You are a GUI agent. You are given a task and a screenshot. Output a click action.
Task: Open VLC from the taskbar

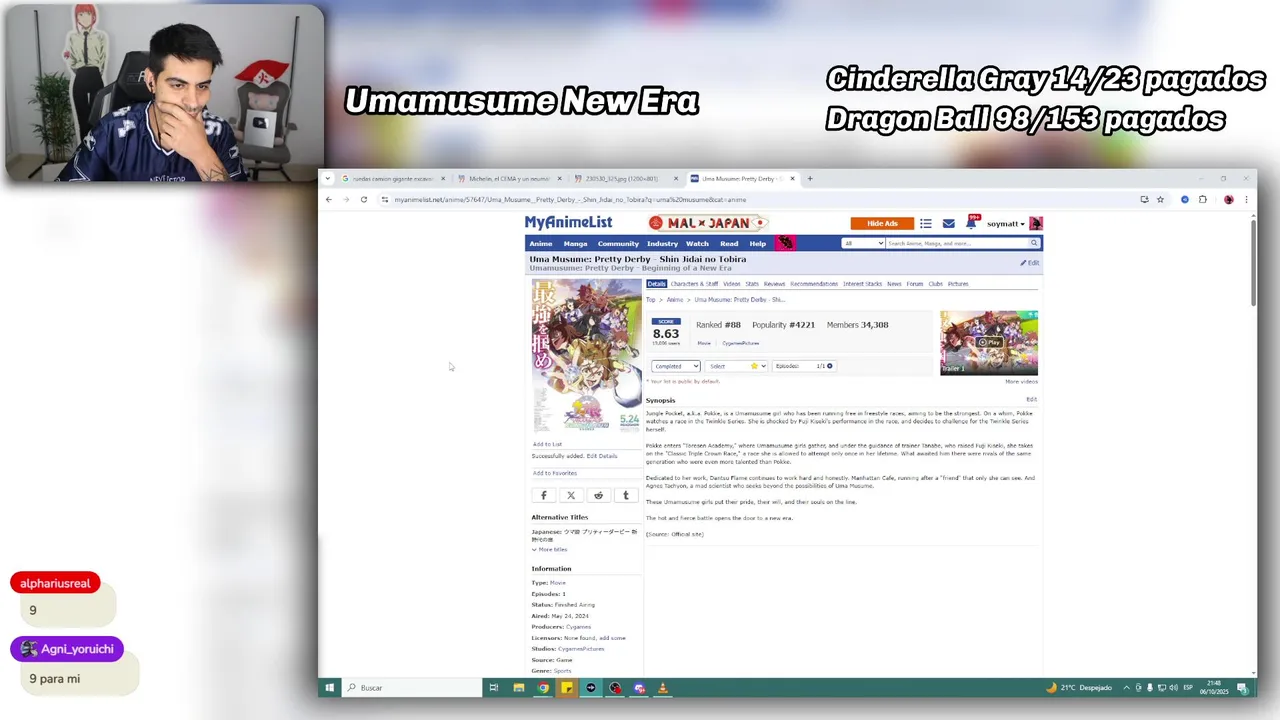click(x=662, y=688)
